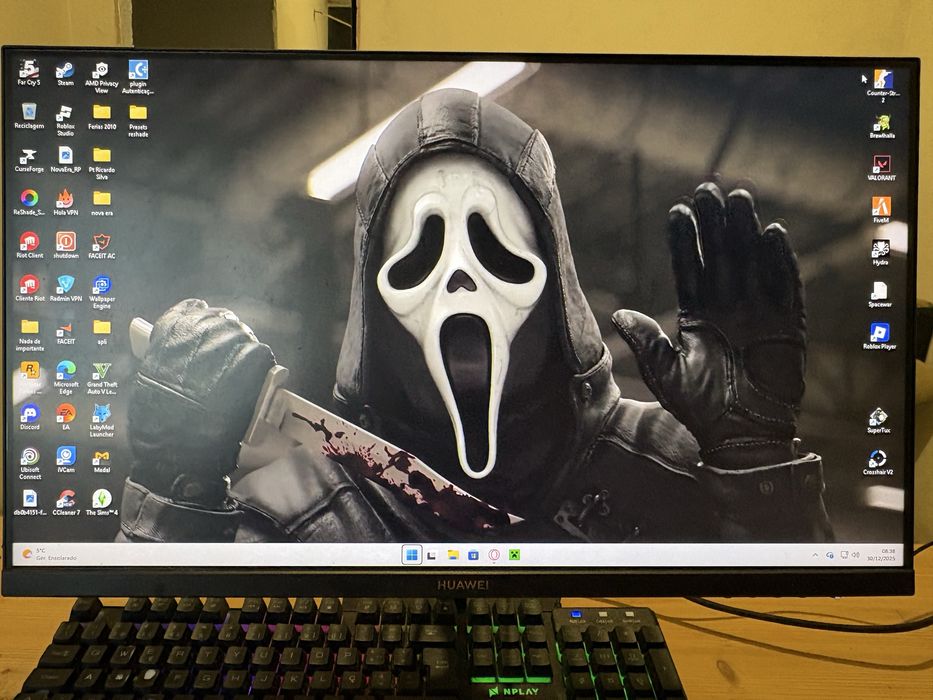933x700 pixels.
Task: Launch iVCam from the desktop
Action: pos(65,460)
